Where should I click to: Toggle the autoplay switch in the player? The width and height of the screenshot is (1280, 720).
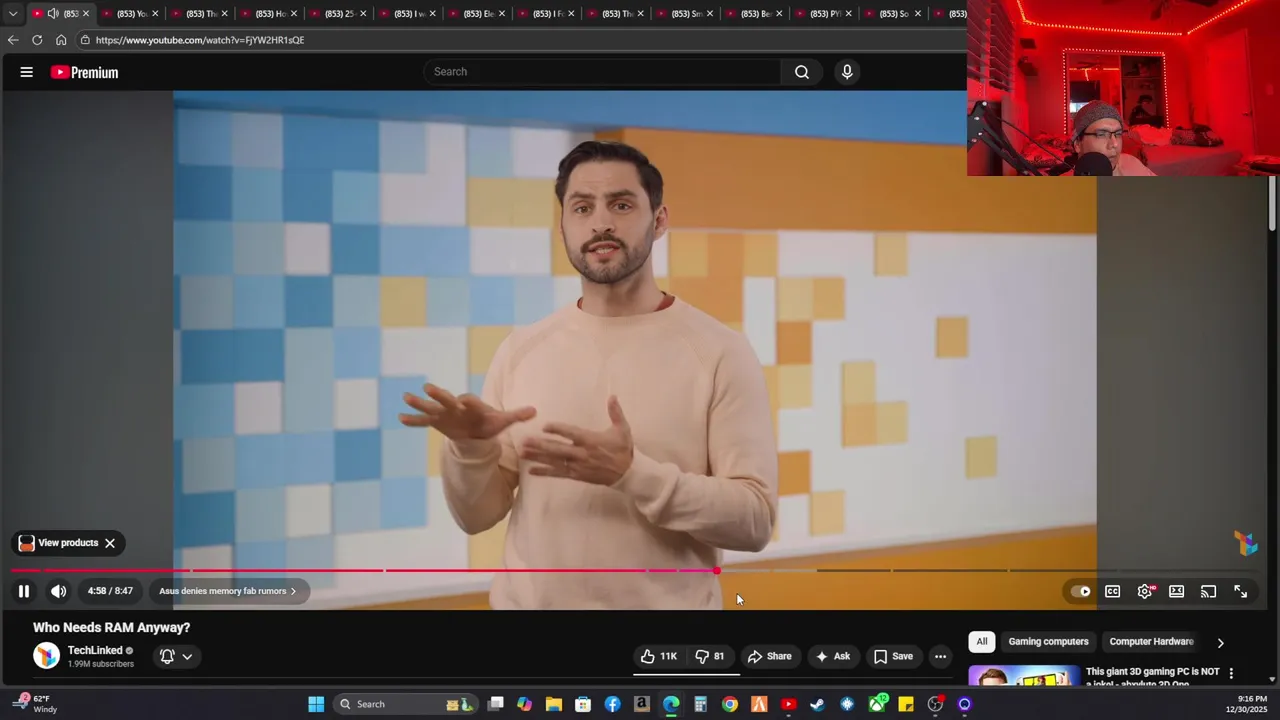(1081, 591)
